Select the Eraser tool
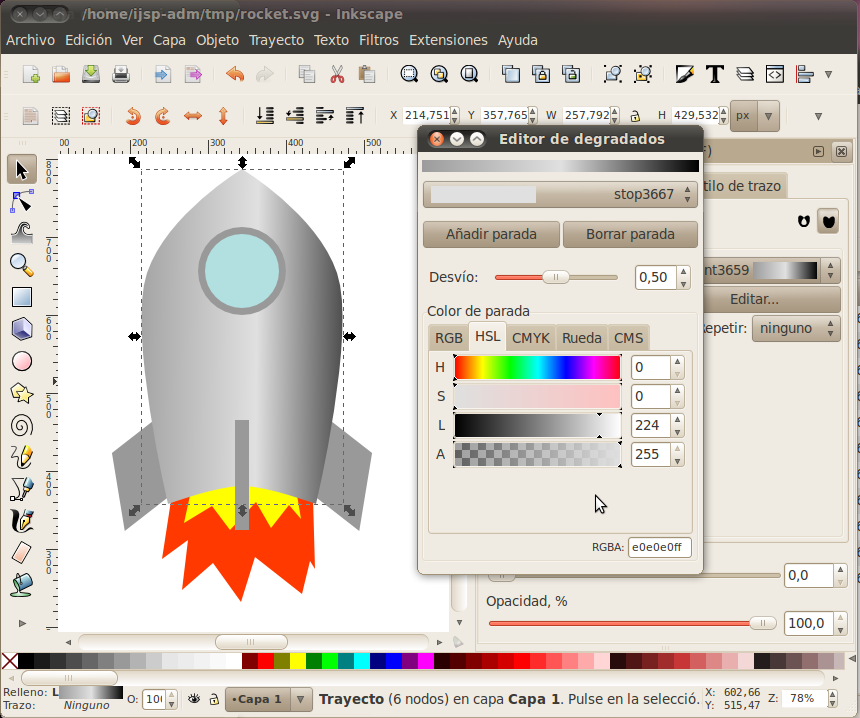 click(x=22, y=553)
